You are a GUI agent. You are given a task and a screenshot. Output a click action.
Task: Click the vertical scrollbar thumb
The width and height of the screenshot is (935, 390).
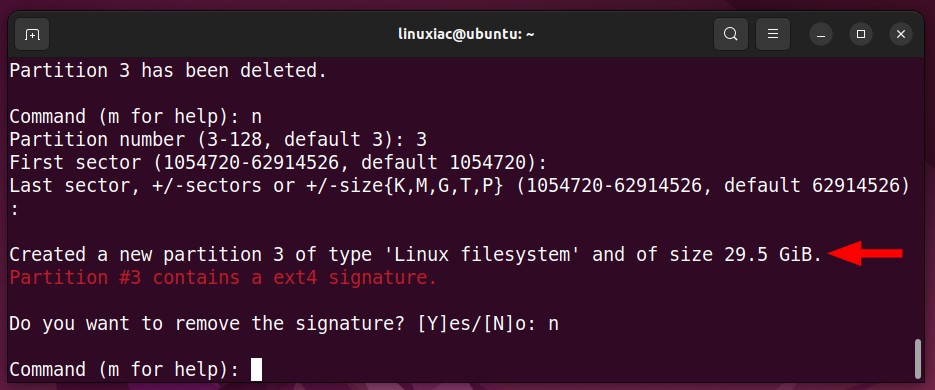tap(918, 359)
